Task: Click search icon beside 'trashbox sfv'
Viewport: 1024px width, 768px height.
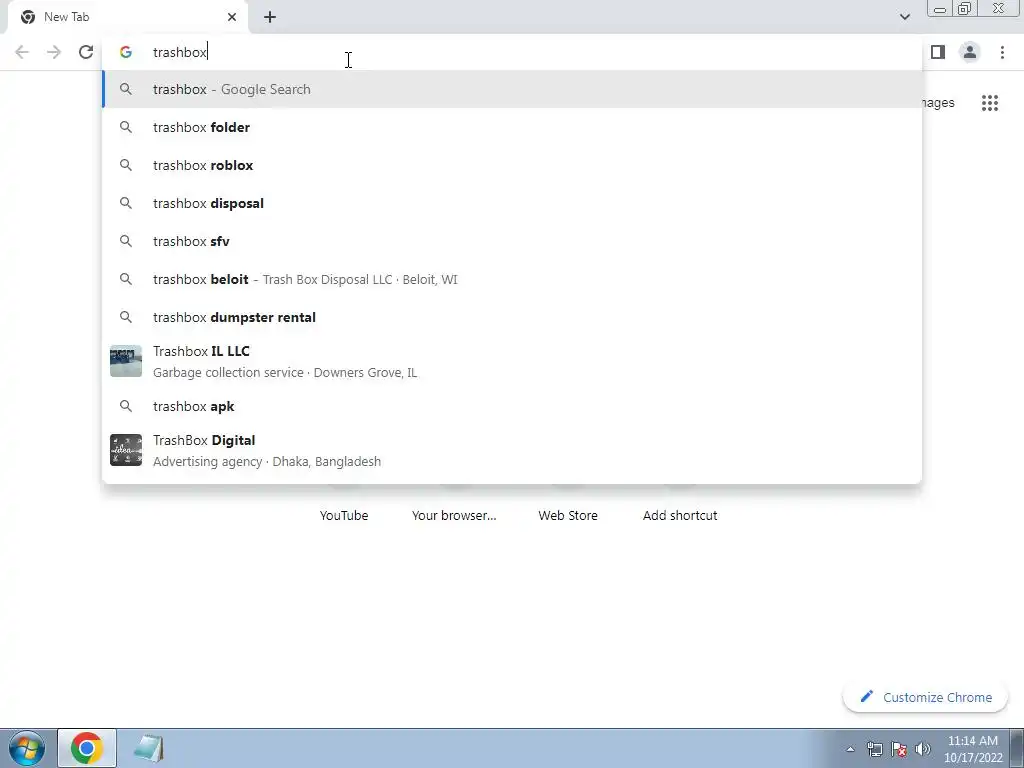Action: pos(126,242)
